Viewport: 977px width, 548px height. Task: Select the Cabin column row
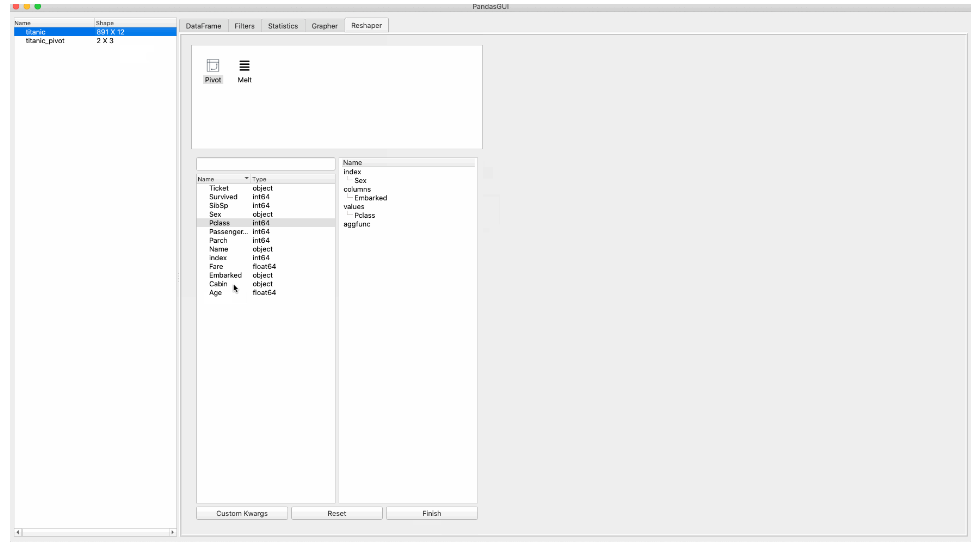point(266,284)
